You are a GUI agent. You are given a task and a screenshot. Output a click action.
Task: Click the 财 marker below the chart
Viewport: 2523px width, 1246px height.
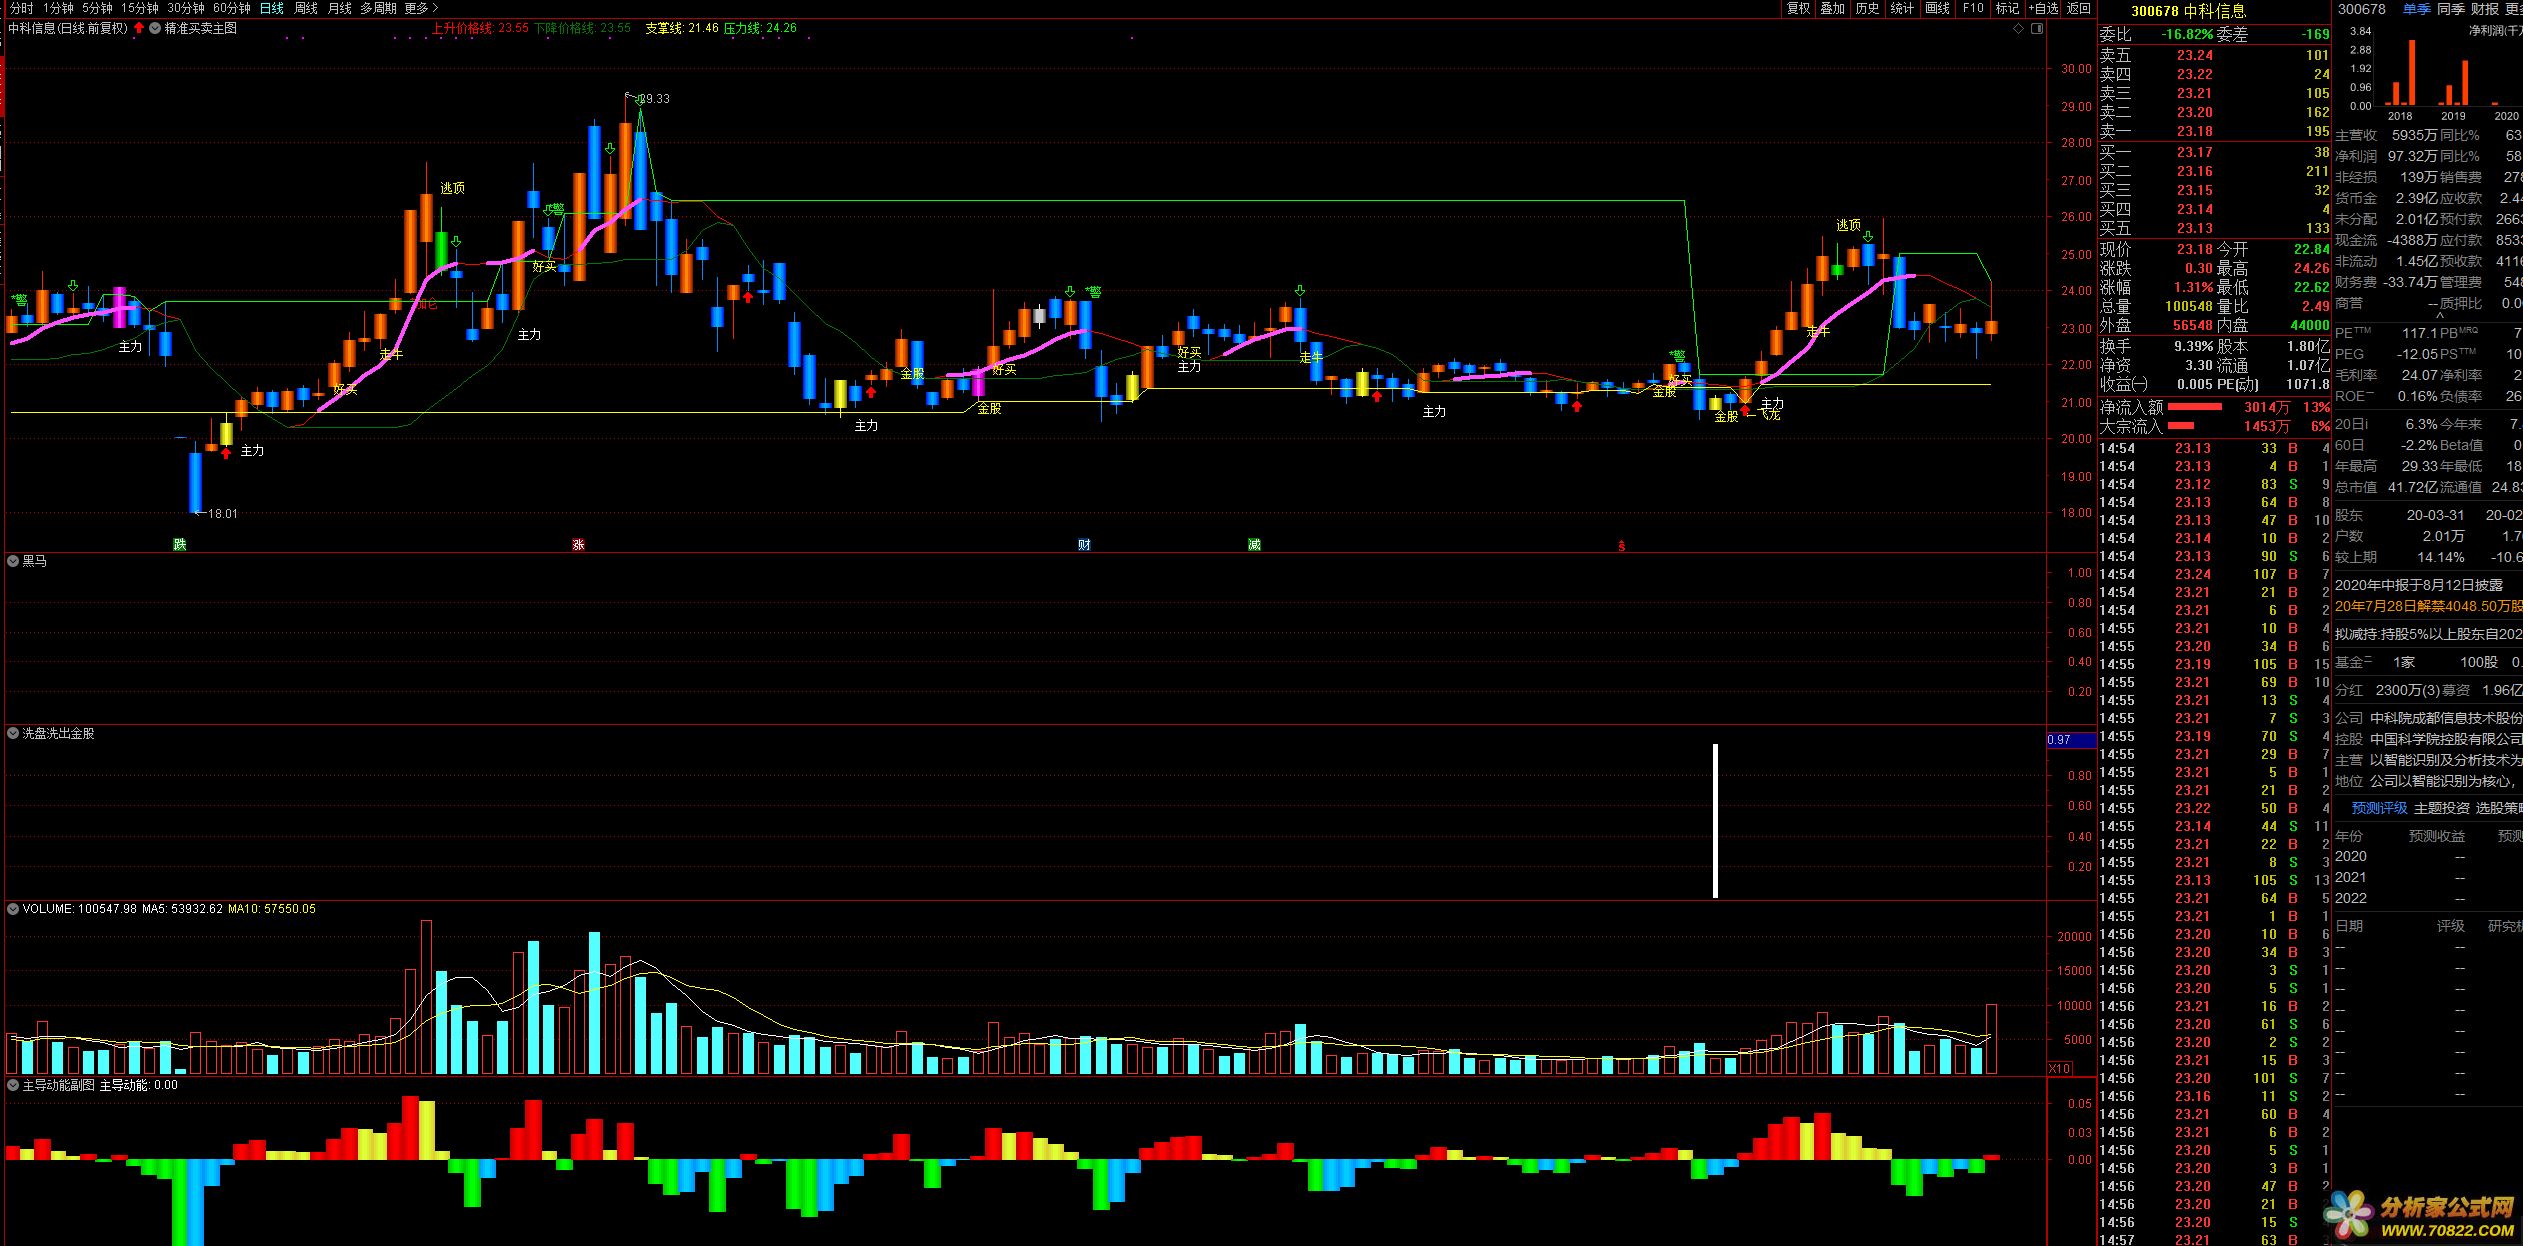click(1084, 545)
